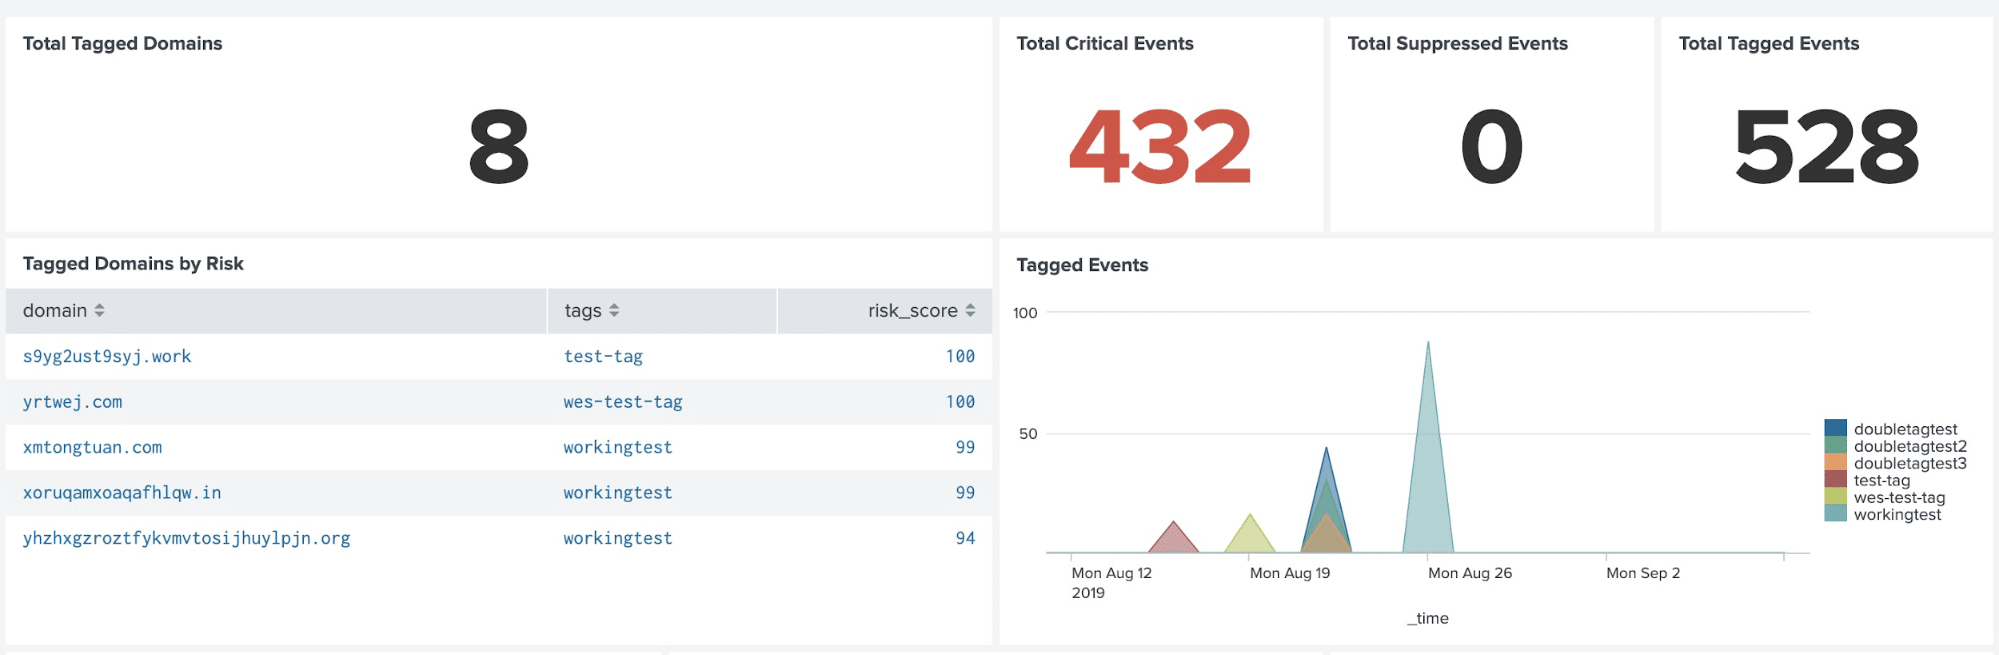This screenshot has height=655, width=1999.
Task: Click workingtest tag in xmtongtuan.com row
Action: [x=618, y=447]
